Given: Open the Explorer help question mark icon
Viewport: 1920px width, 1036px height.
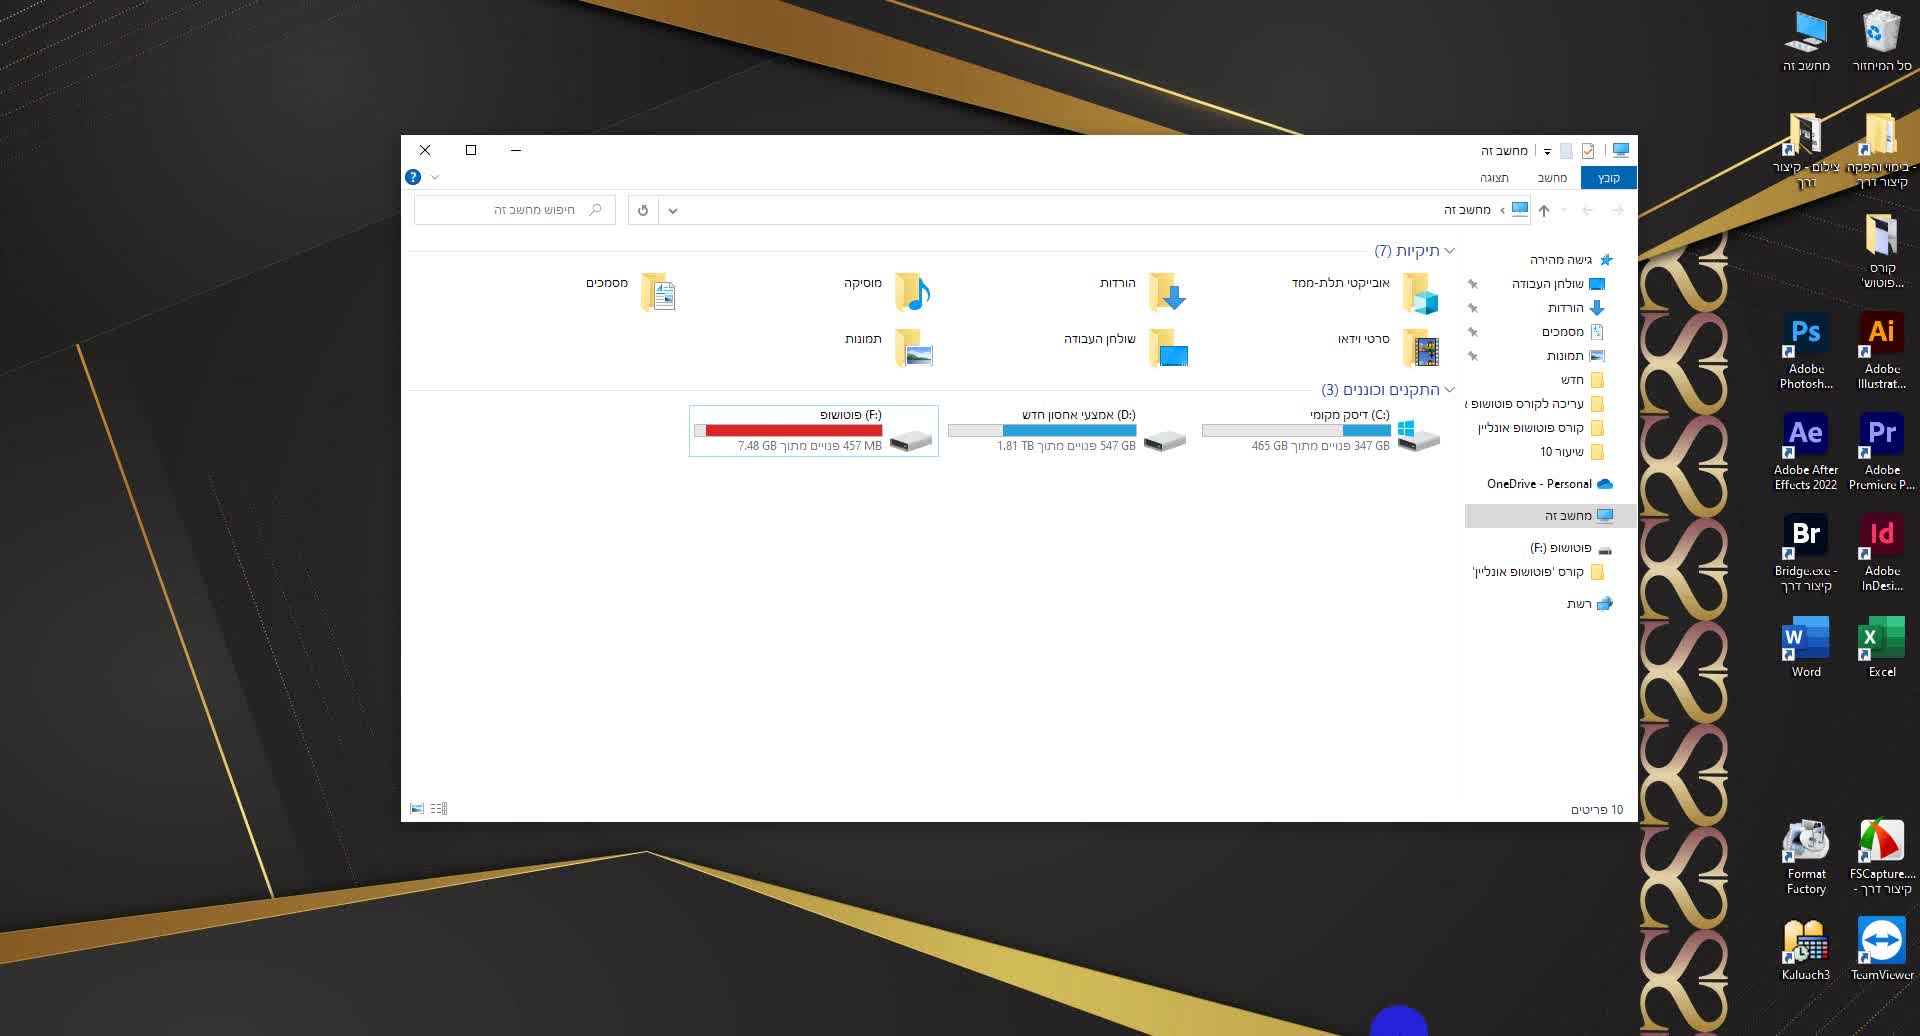Looking at the screenshot, I should [413, 177].
